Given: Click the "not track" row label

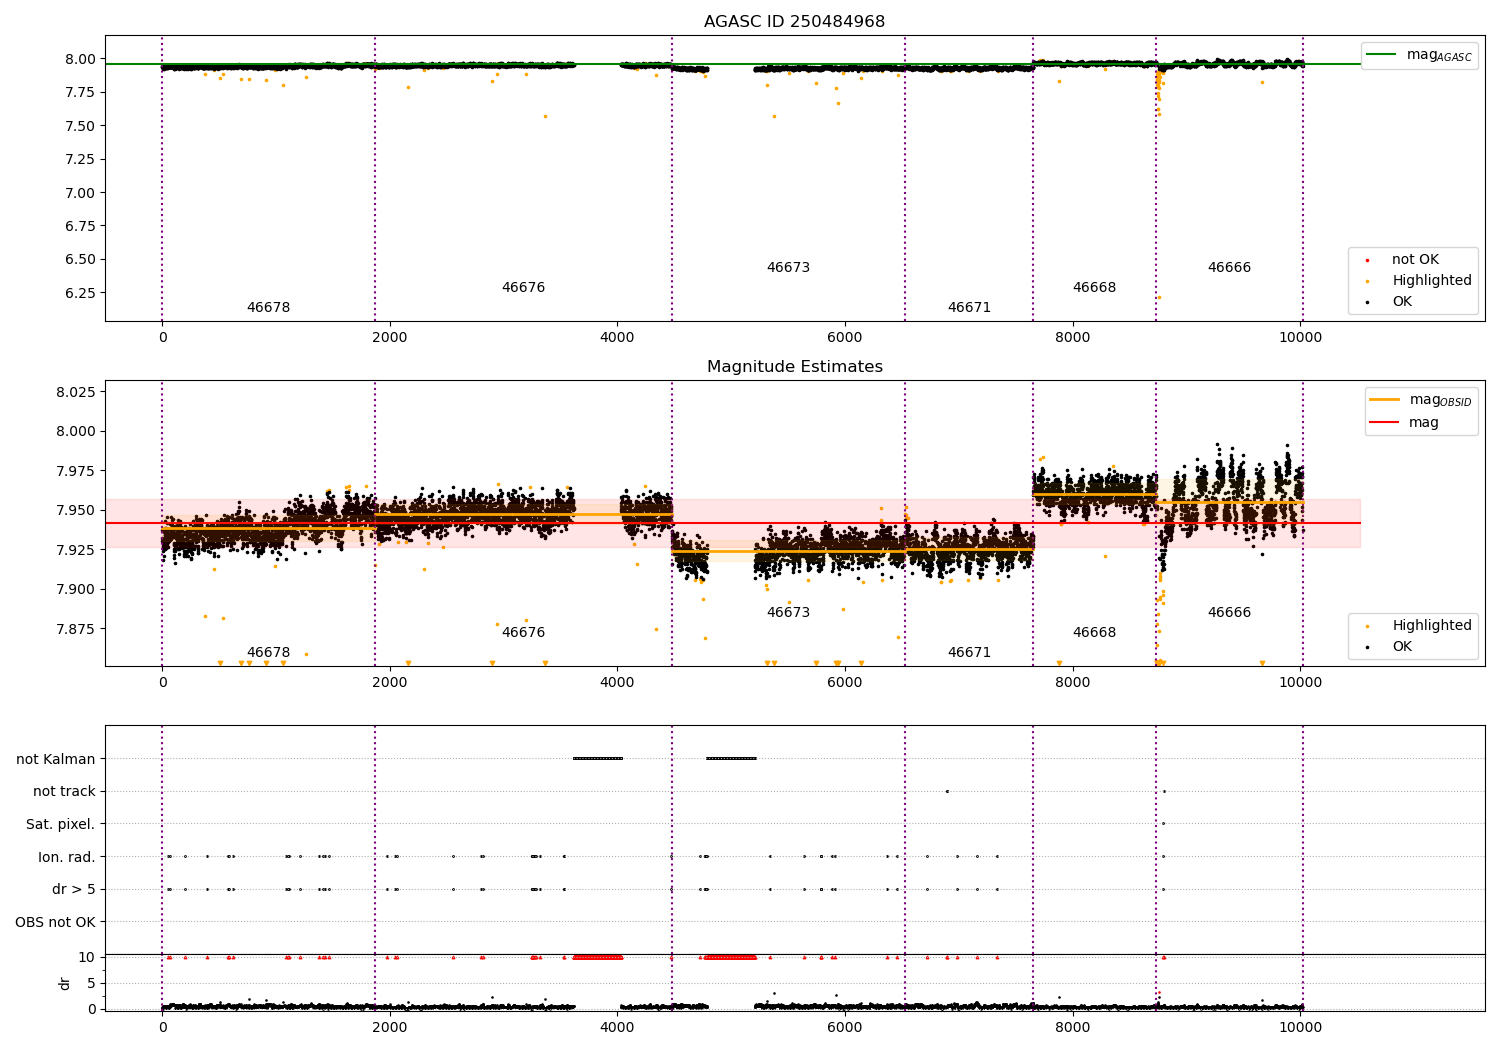Looking at the screenshot, I should click(64, 791).
